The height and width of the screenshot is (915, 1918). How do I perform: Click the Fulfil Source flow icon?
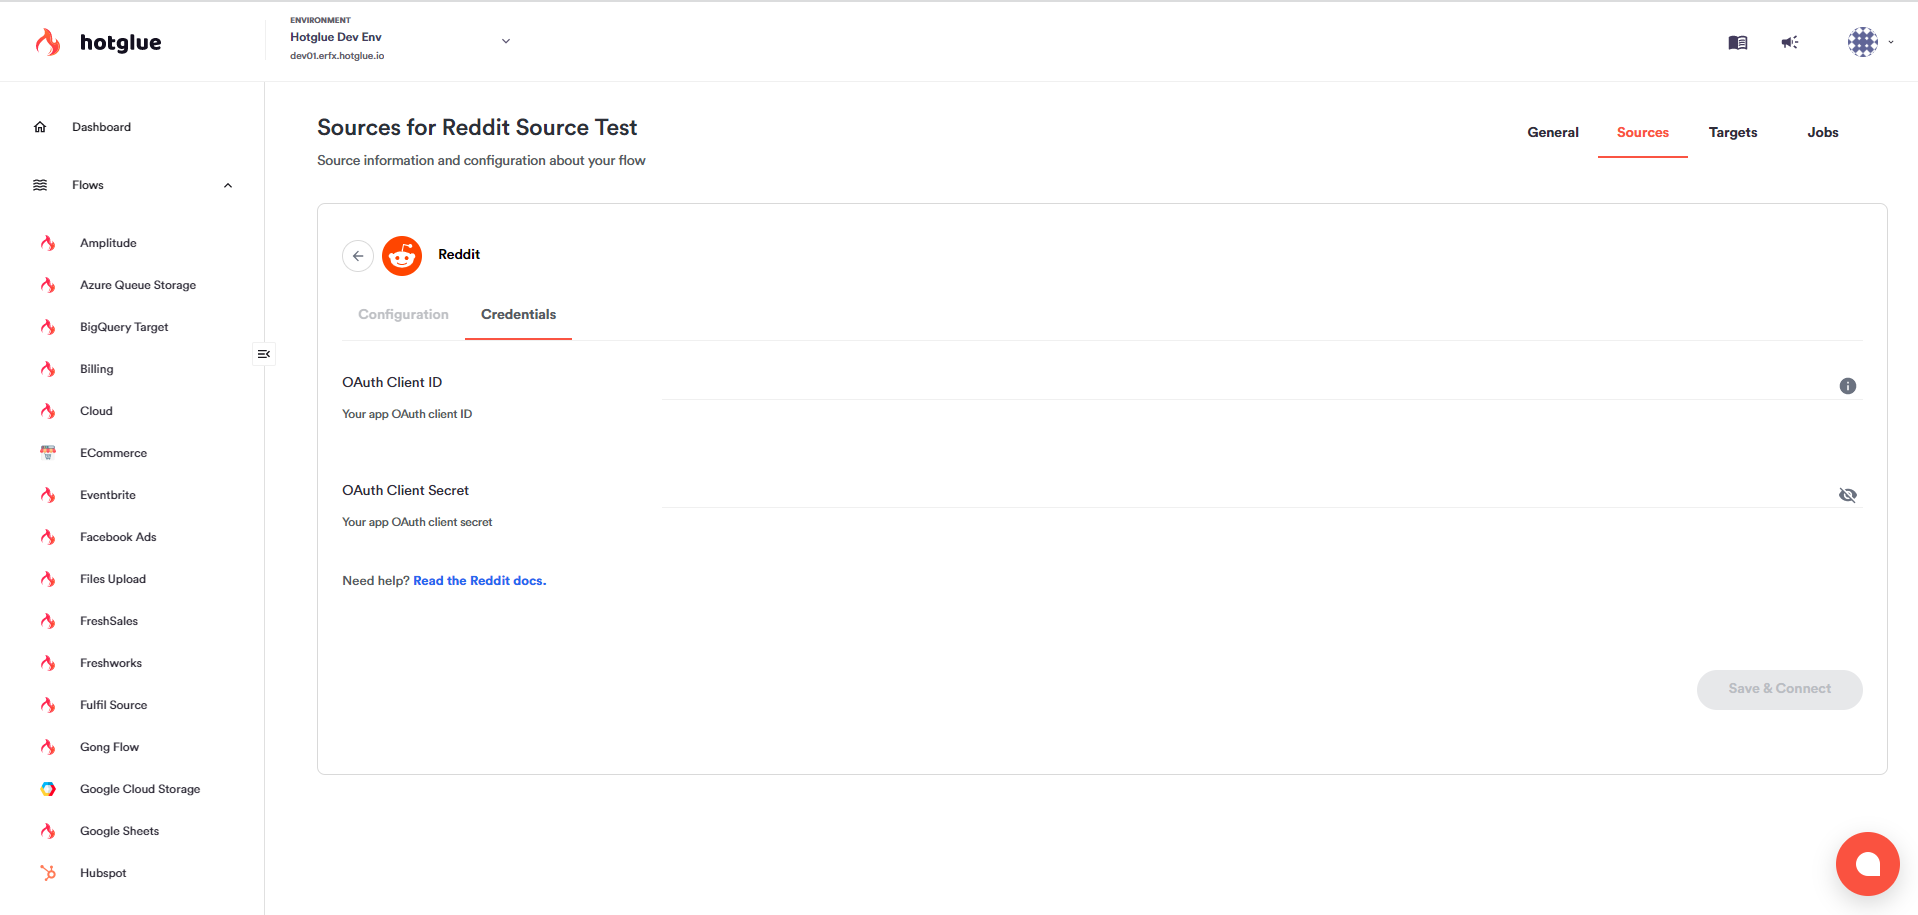point(48,705)
